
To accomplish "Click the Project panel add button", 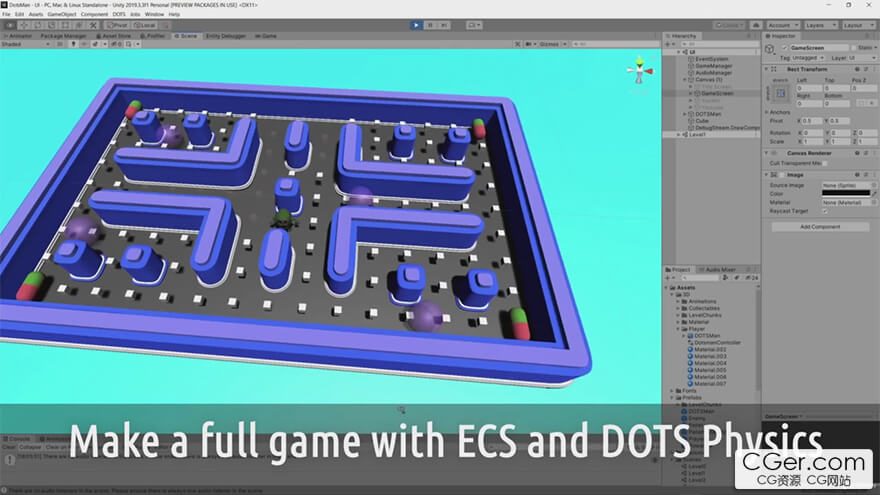I will 668,278.
